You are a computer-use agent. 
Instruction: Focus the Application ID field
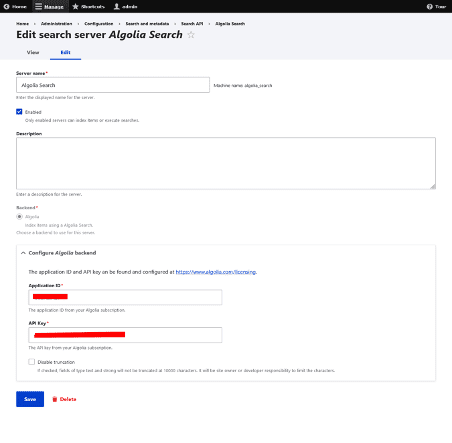coord(125,297)
